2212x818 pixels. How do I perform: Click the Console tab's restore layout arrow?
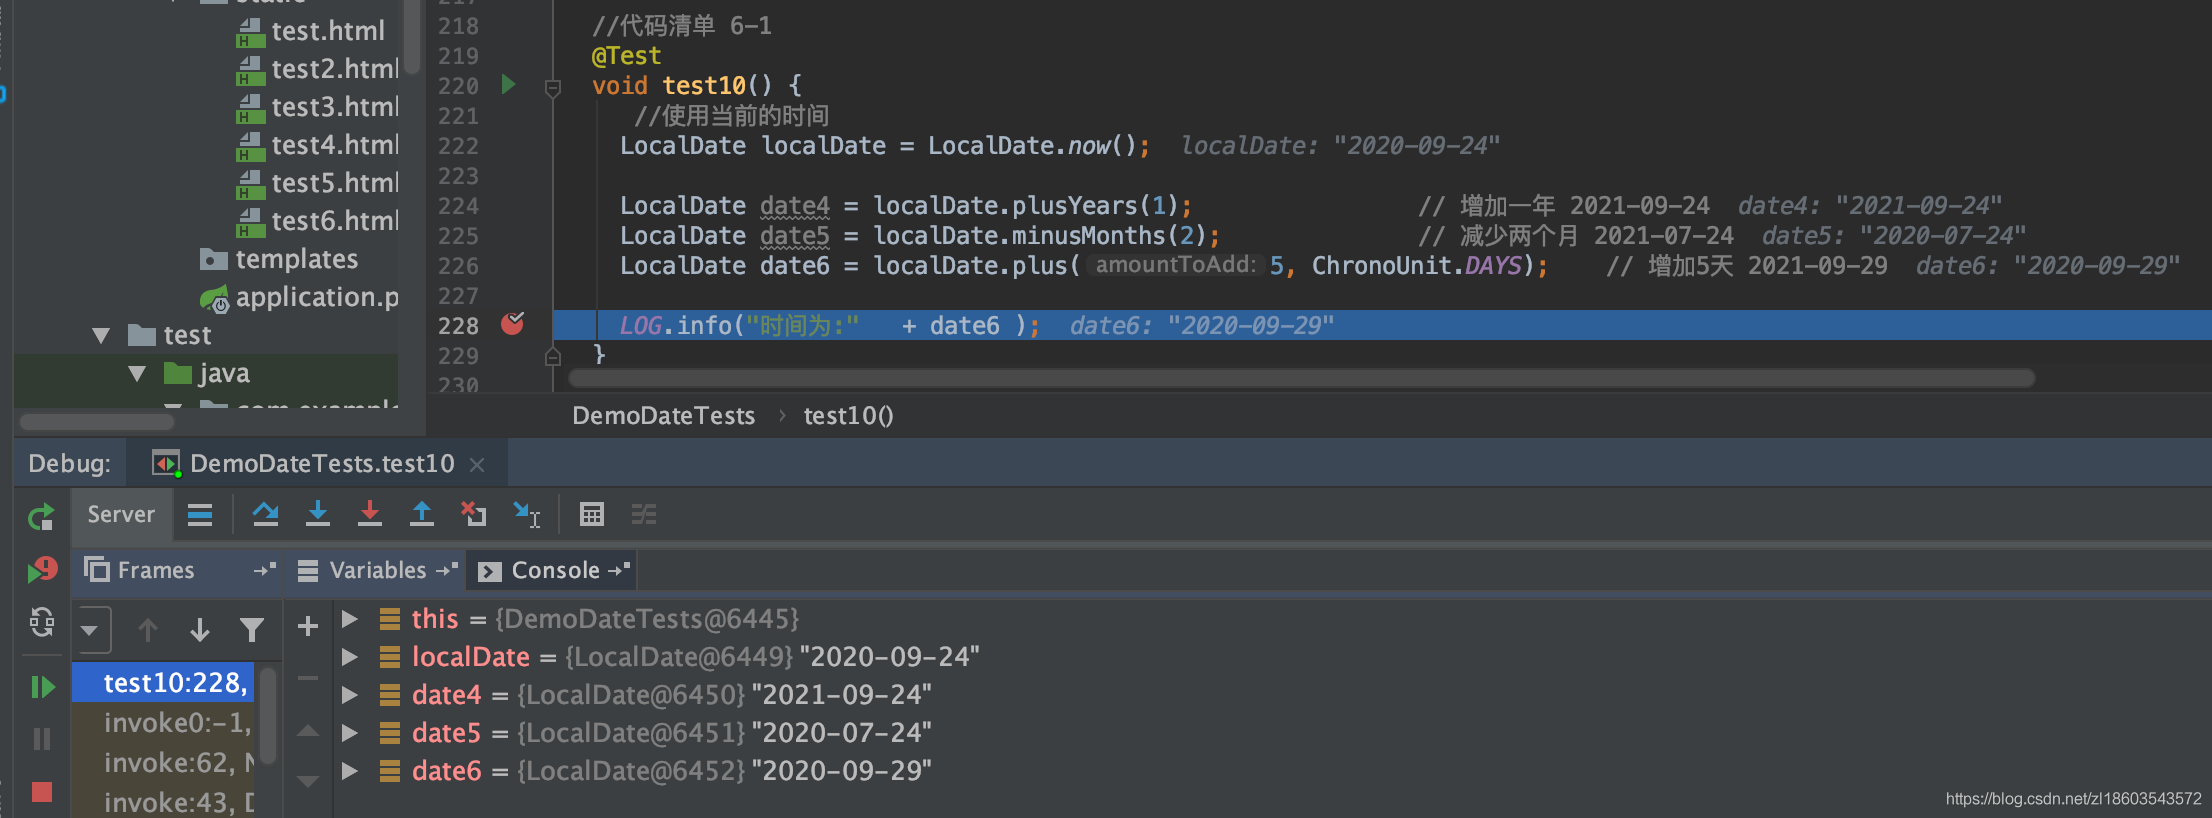point(619,570)
